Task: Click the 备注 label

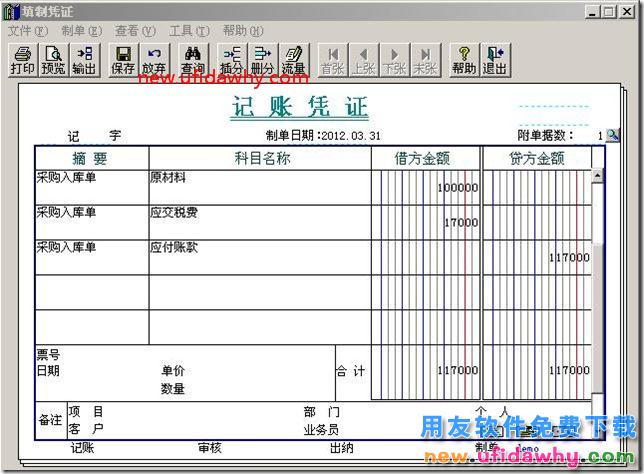Action: 50,420
